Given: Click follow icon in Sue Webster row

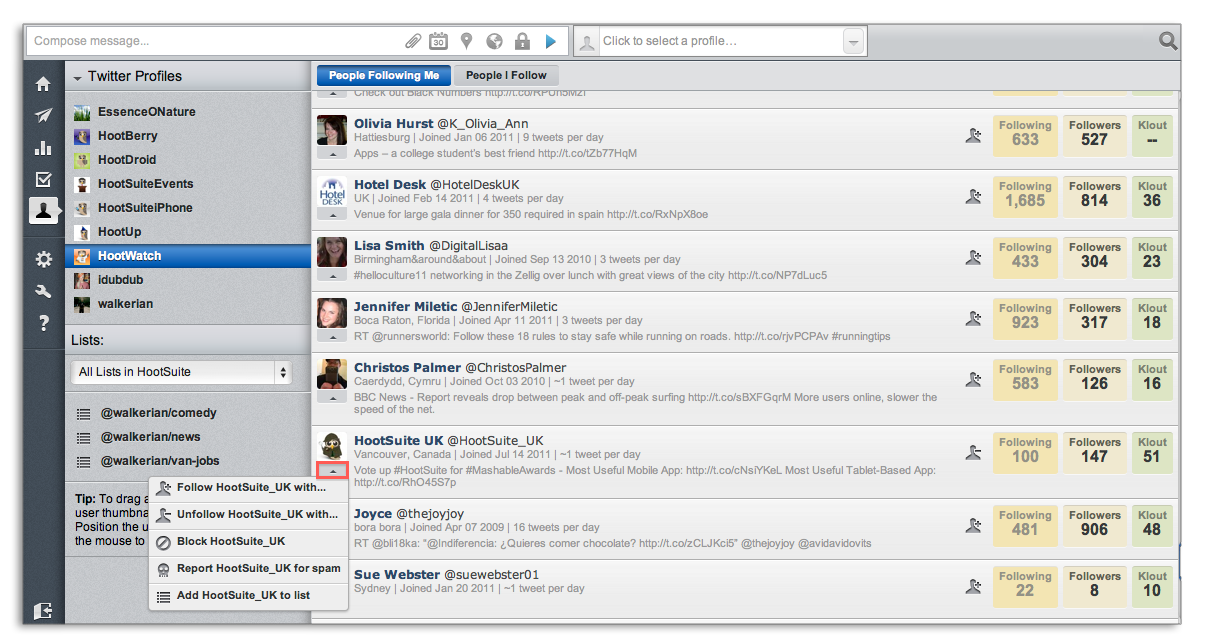Looking at the screenshot, I should coord(973,587).
